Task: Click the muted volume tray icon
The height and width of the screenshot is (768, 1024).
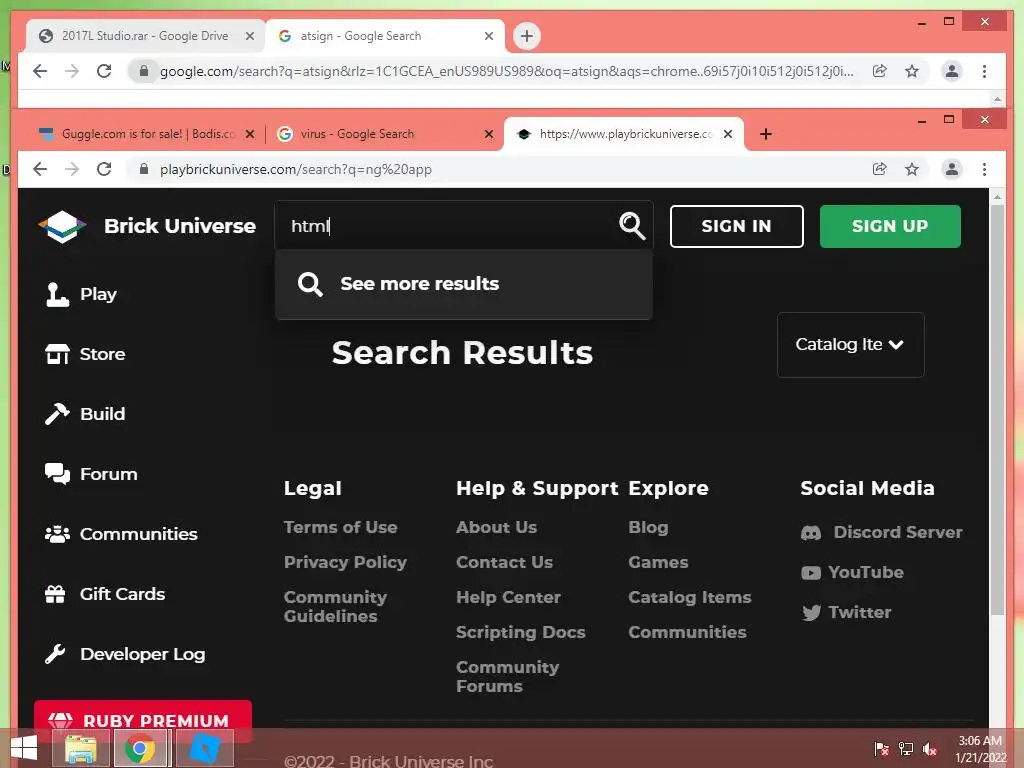Action: tap(929, 749)
